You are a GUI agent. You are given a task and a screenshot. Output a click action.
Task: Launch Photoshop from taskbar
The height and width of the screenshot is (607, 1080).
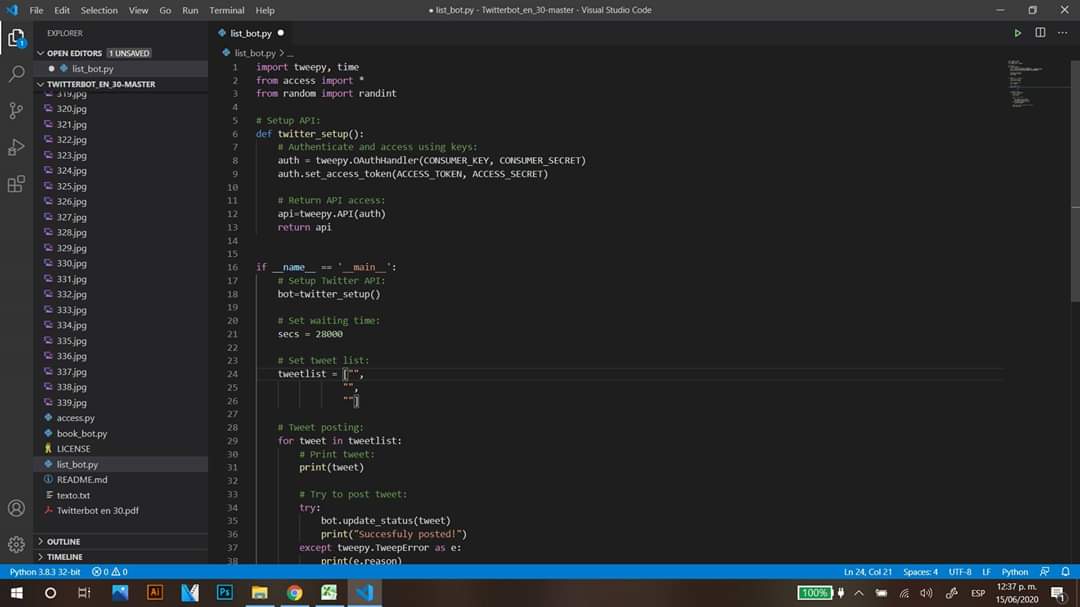(x=225, y=593)
